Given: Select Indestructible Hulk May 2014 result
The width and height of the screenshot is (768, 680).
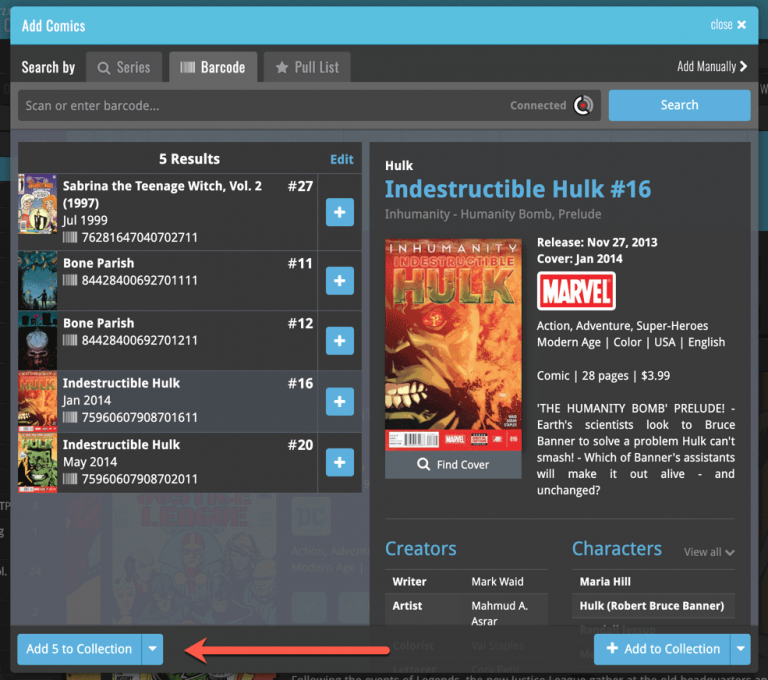Looking at the screenshot, I should tap(168, 462).
